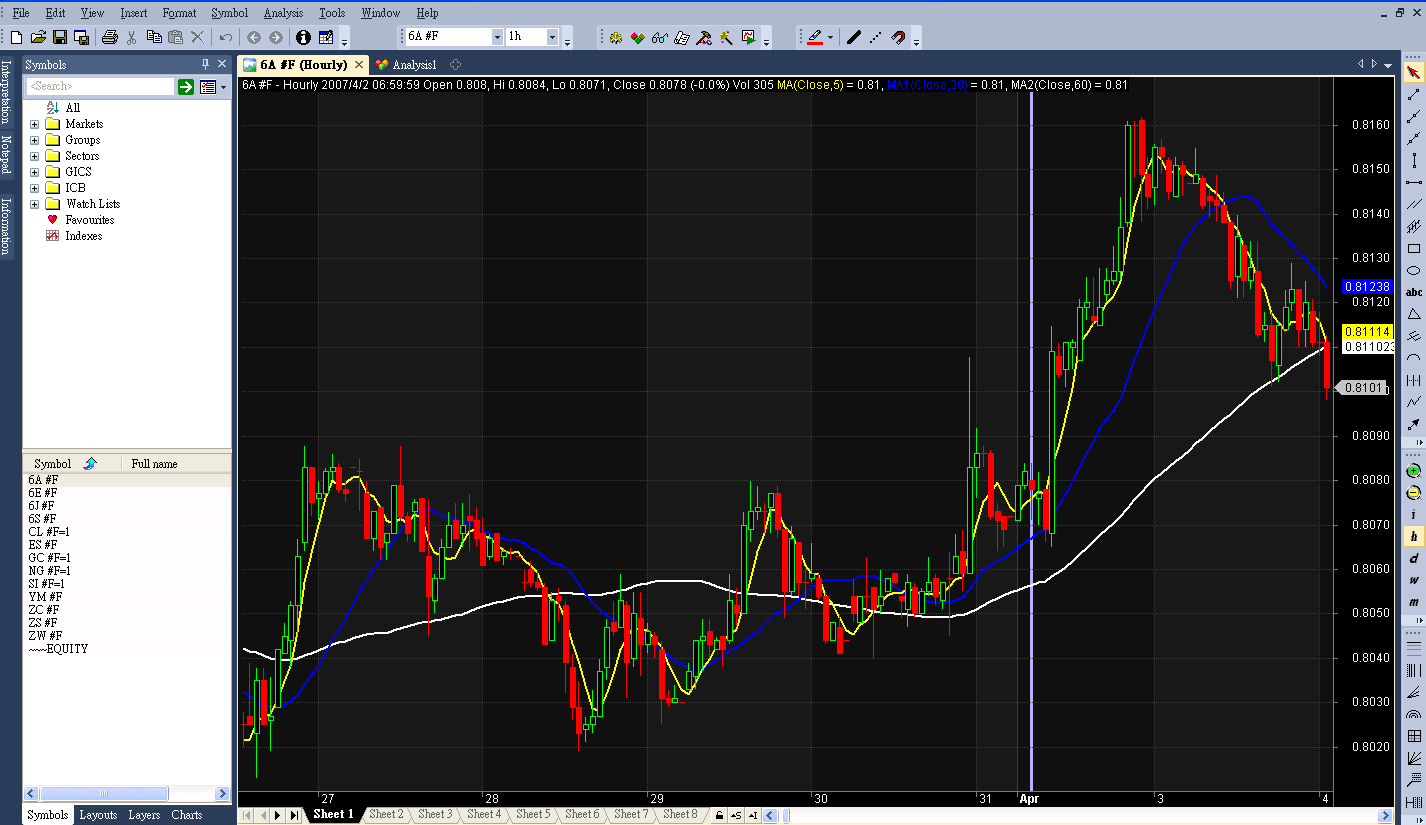Expand the Watch Lists tree node
This screenshot has height=825, width=1426.
pyautogui.click(x=35, y=204)
